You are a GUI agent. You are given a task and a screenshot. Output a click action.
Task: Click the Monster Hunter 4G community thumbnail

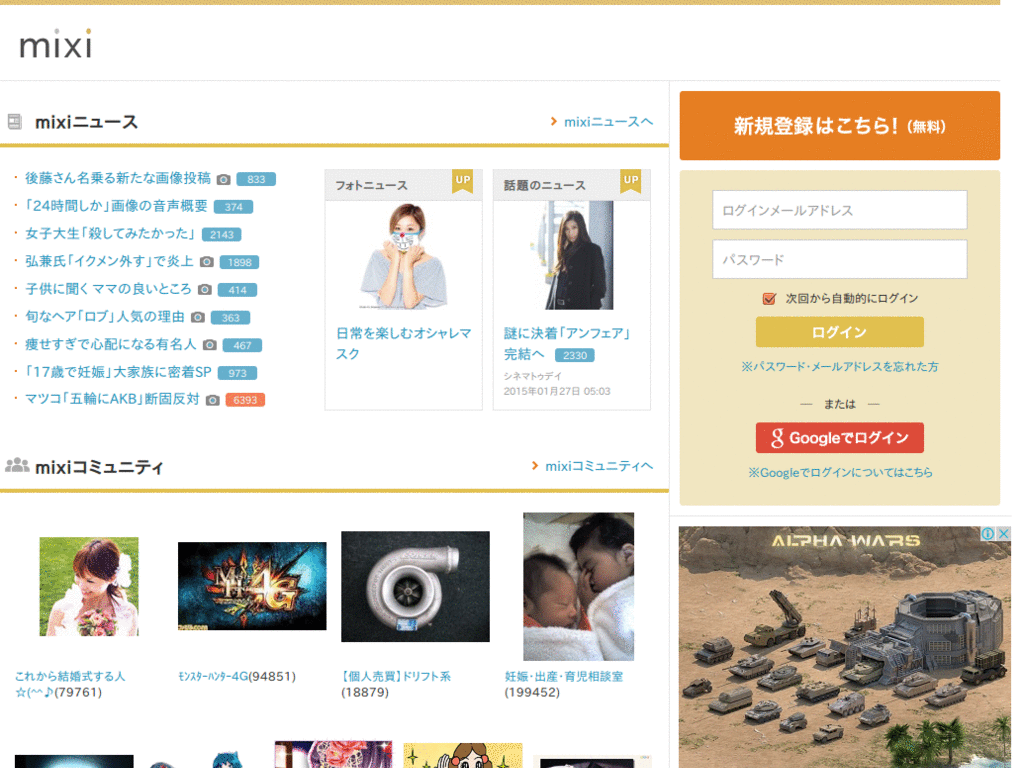(x=252, y=586)
